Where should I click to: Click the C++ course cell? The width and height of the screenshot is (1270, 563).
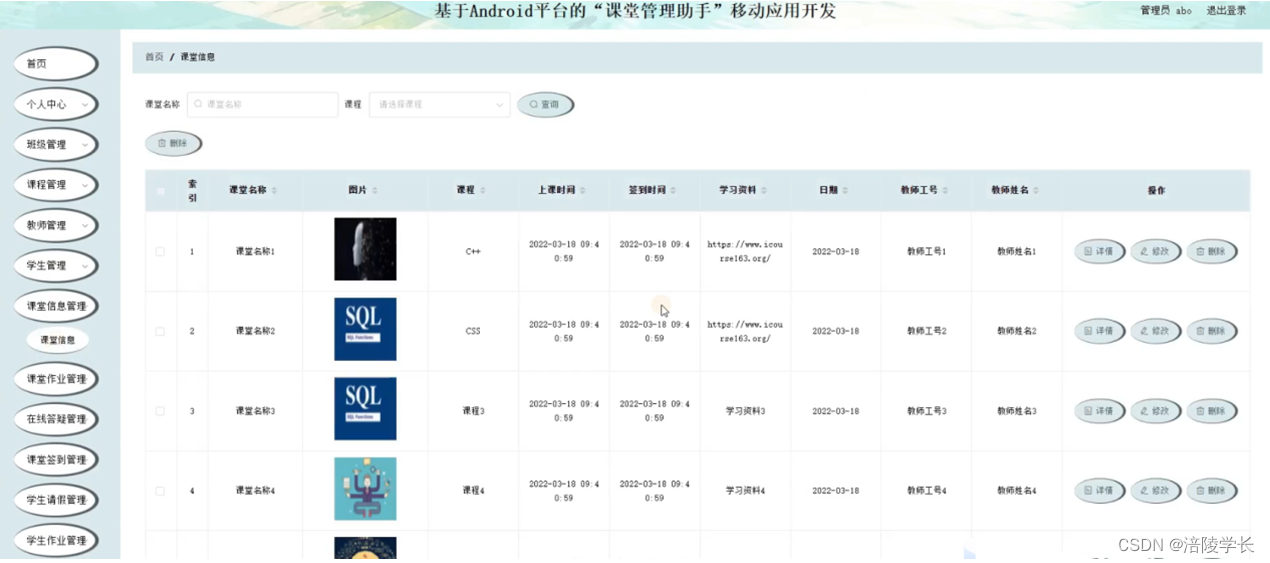pyautogui.click(x=473, y=252)
